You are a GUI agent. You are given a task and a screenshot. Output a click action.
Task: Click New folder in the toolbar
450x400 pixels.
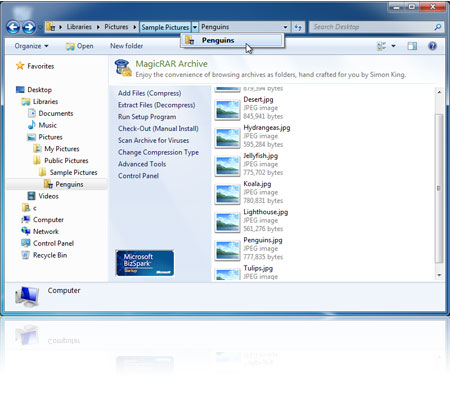click(126, 46)
